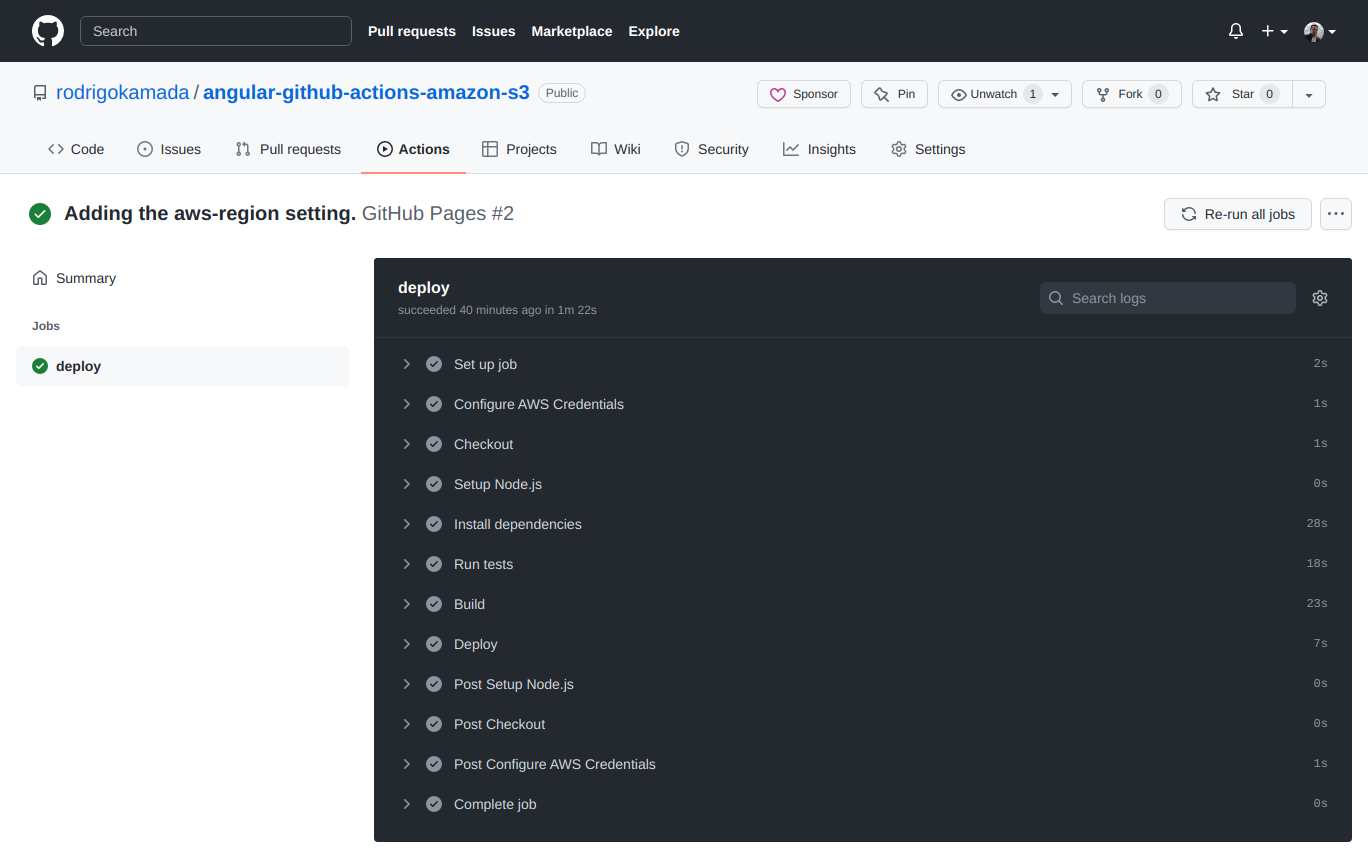Switch to the Actions tab
Viewport: 1368px width, 859px height.
tap(413, 148)
